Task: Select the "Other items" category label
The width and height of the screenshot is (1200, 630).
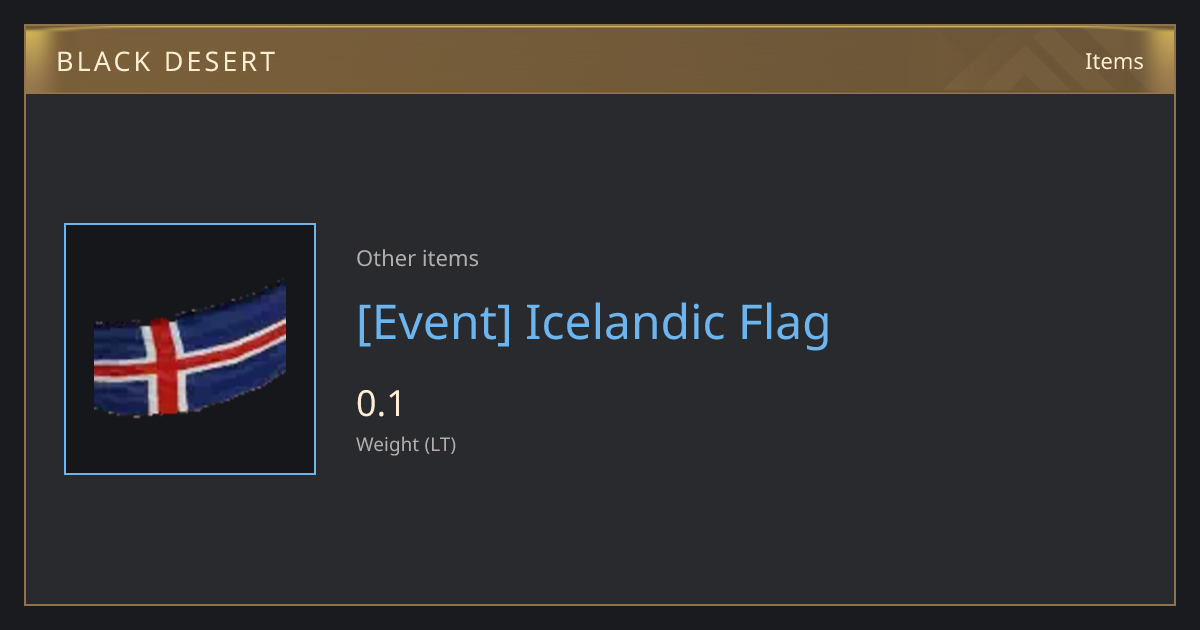Action: click(417, 258)
